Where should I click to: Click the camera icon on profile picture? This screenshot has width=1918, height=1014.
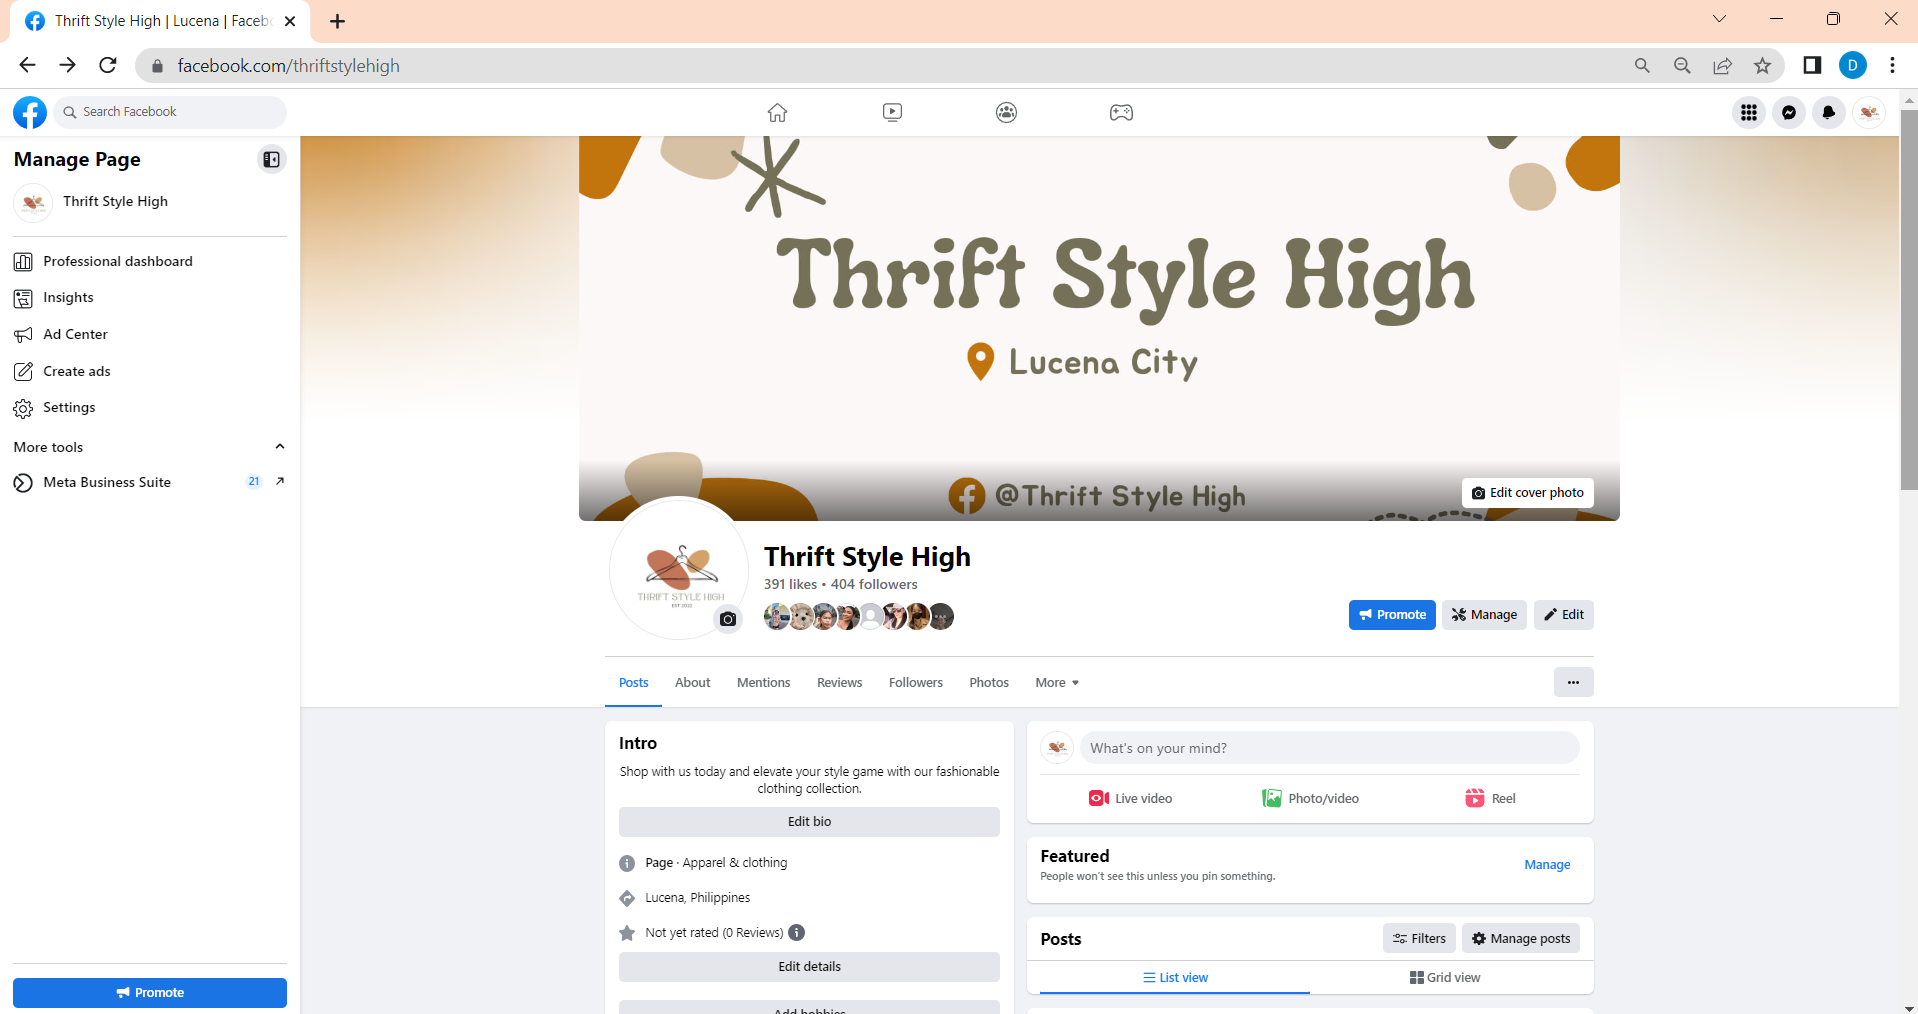click(x=728, y=619)
